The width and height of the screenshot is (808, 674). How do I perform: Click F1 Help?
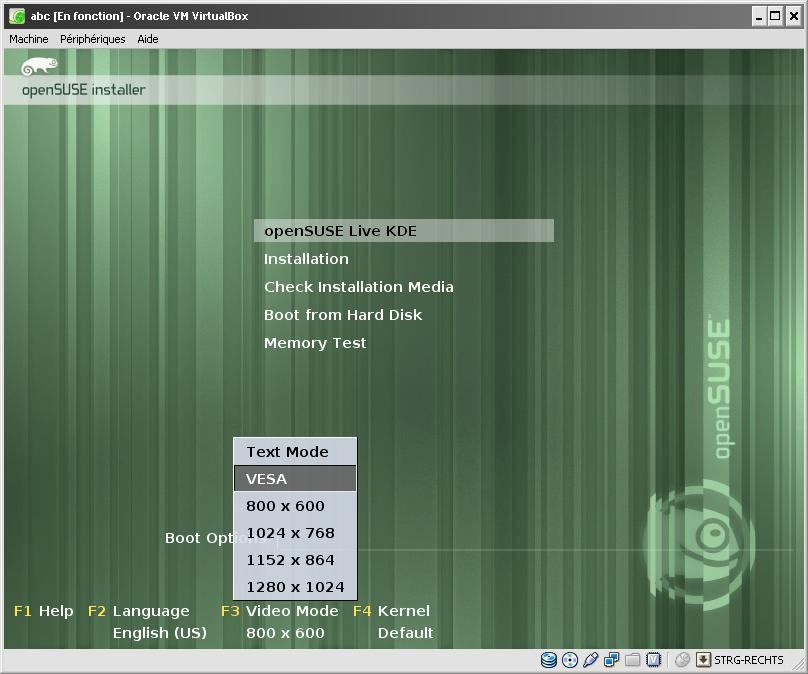pyautogui.click(x=43, y=611)
